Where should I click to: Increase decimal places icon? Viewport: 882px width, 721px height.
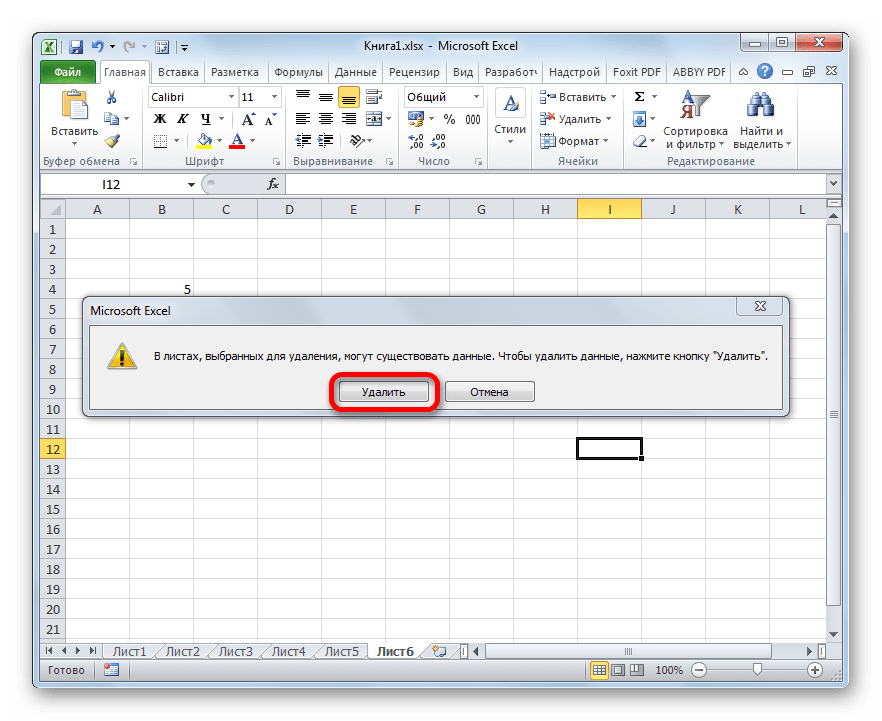(416, 141)
